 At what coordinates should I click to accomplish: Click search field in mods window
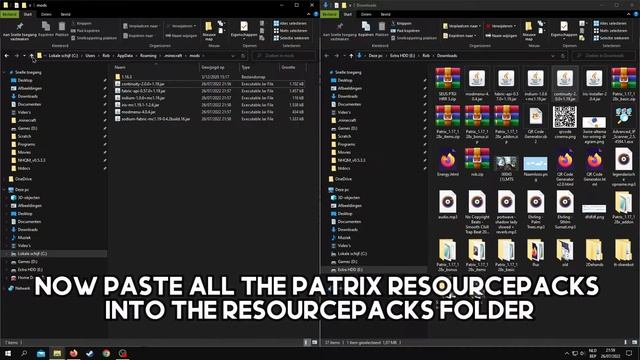pyautogui.click(x=284, y=56)
